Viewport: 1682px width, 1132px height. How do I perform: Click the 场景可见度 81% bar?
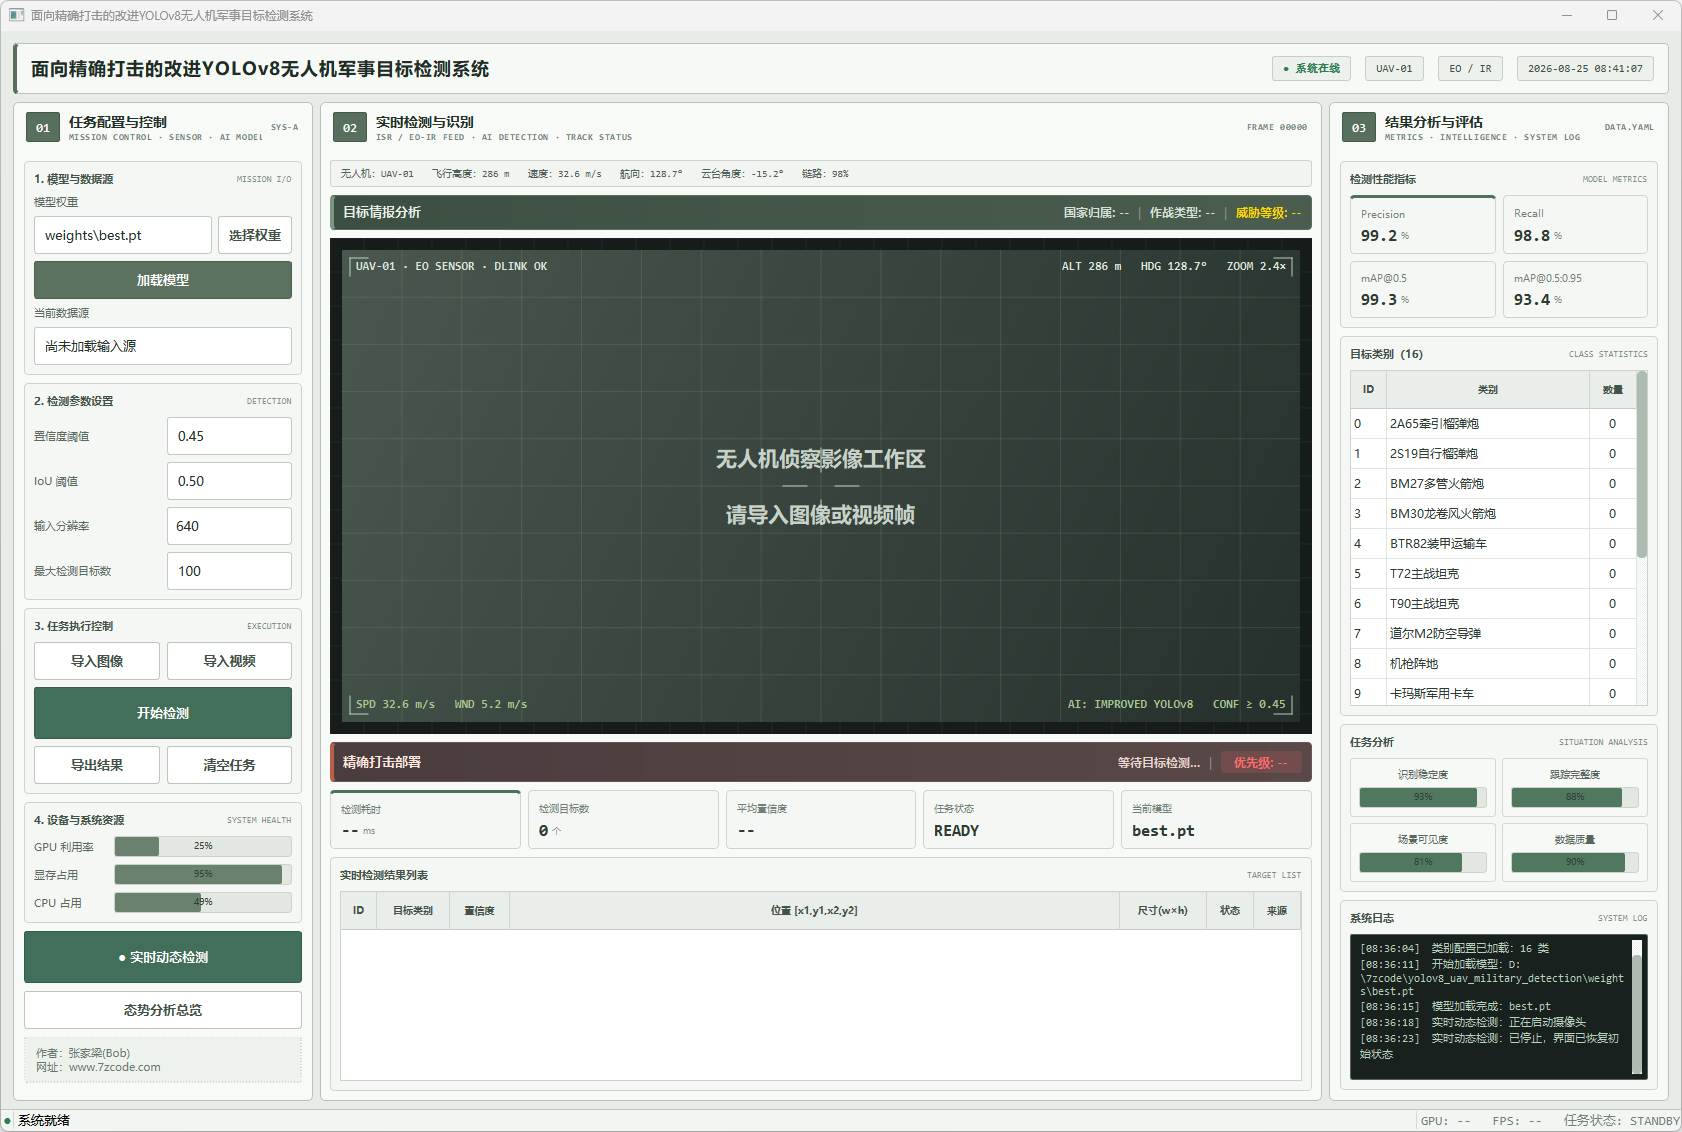tap(1423, 862)
